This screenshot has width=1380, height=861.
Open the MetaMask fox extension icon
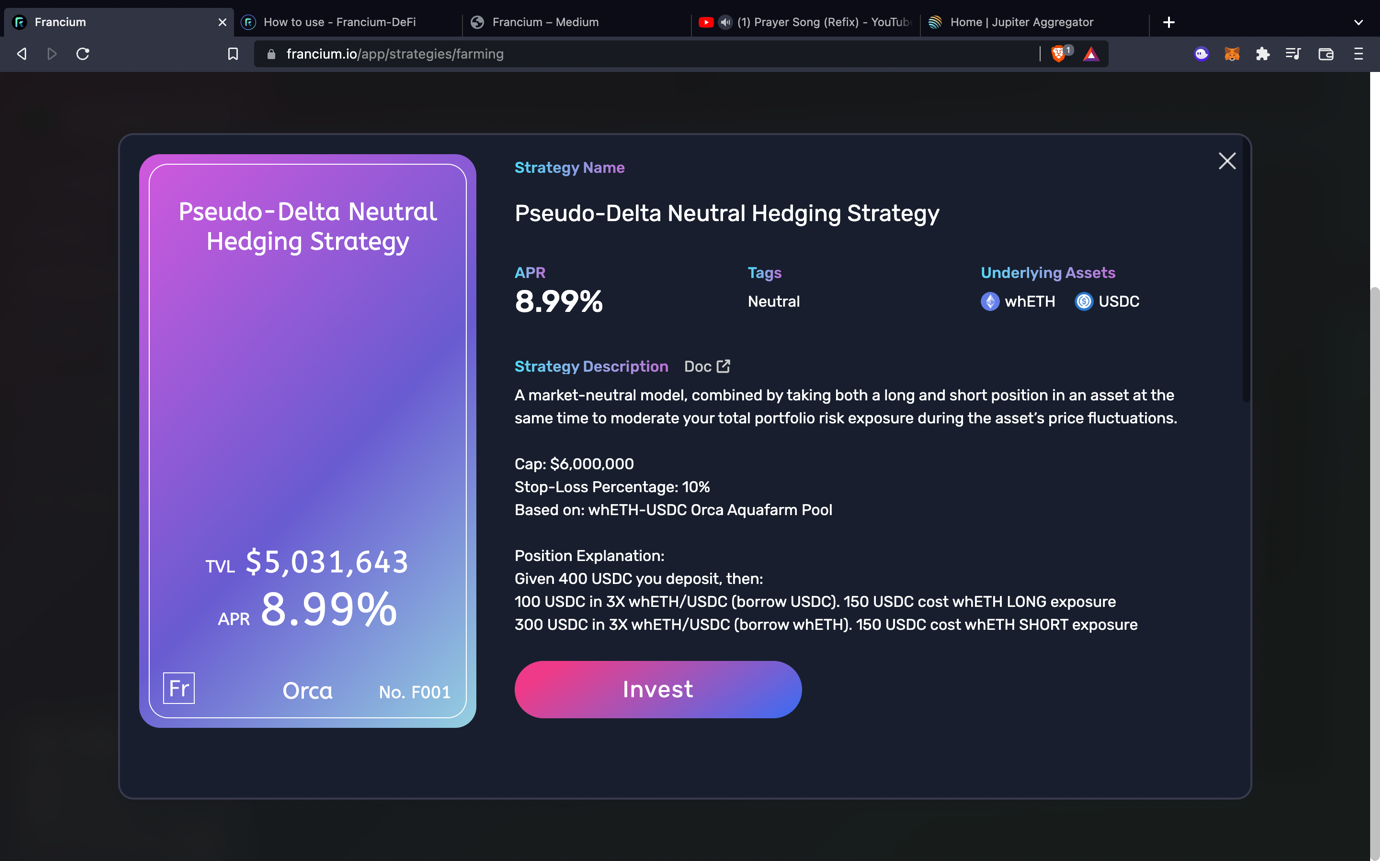(1232, 54)
